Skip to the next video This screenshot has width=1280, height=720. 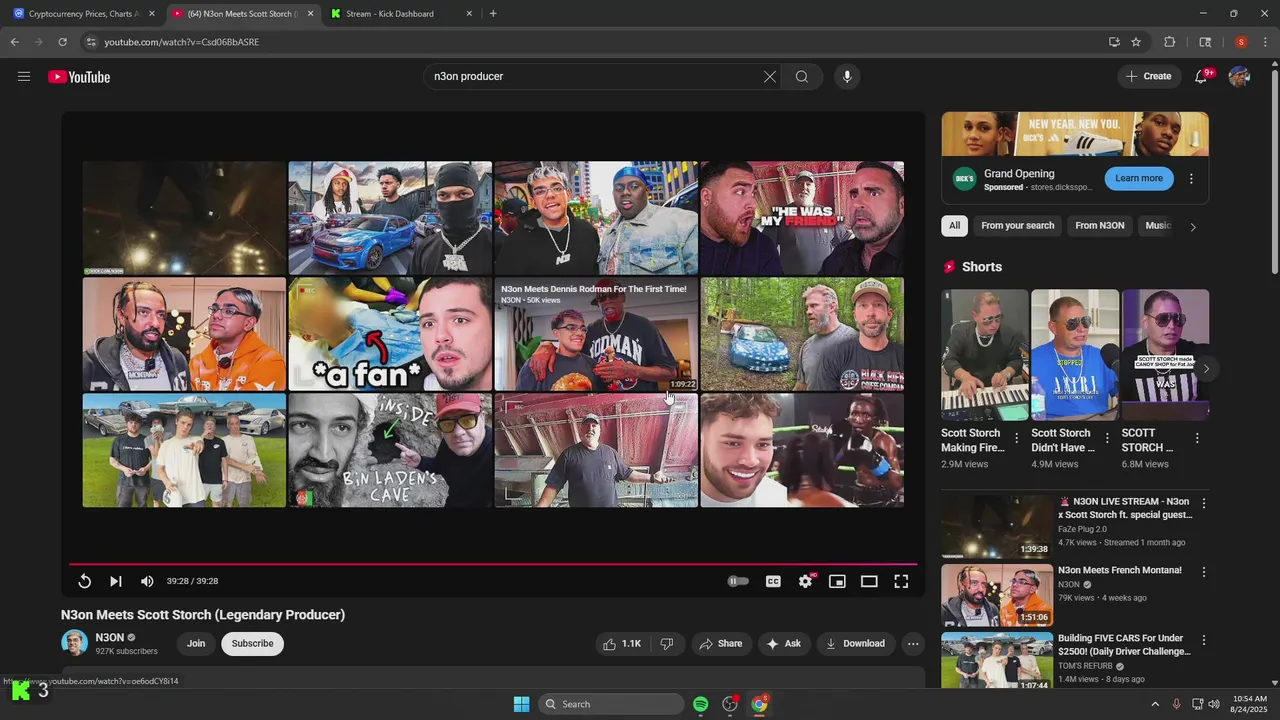(116, 581)
